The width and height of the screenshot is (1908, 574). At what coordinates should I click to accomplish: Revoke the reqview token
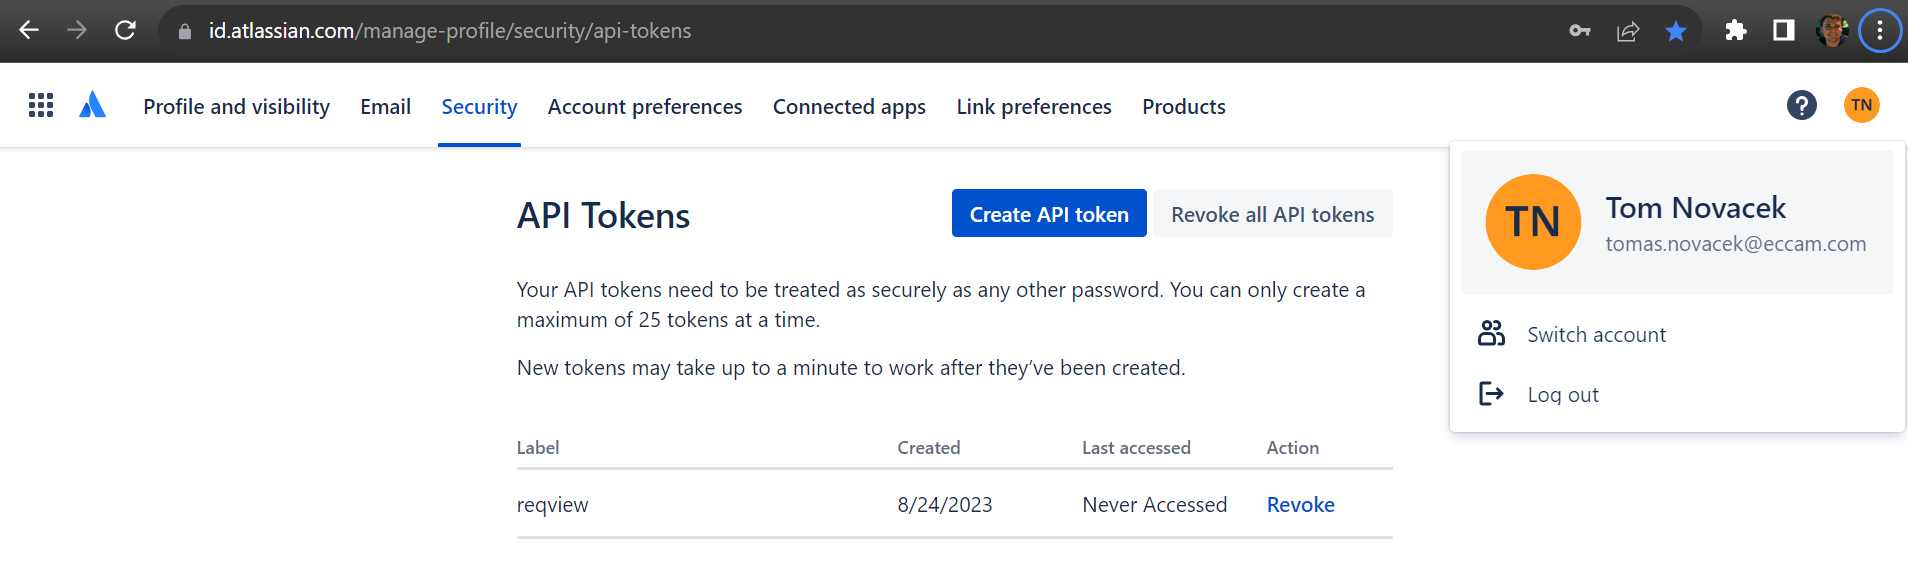pyautogui.click(x=1301, y=505)
